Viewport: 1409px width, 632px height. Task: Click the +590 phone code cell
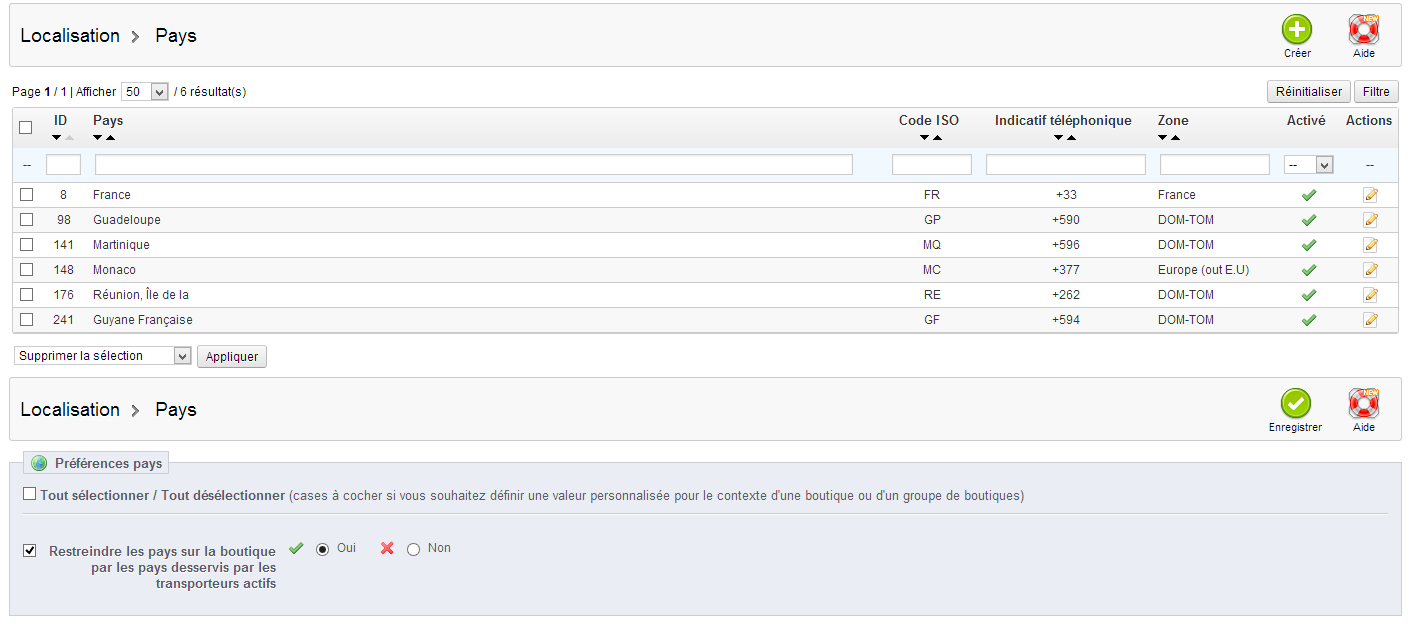point(1066,220)
